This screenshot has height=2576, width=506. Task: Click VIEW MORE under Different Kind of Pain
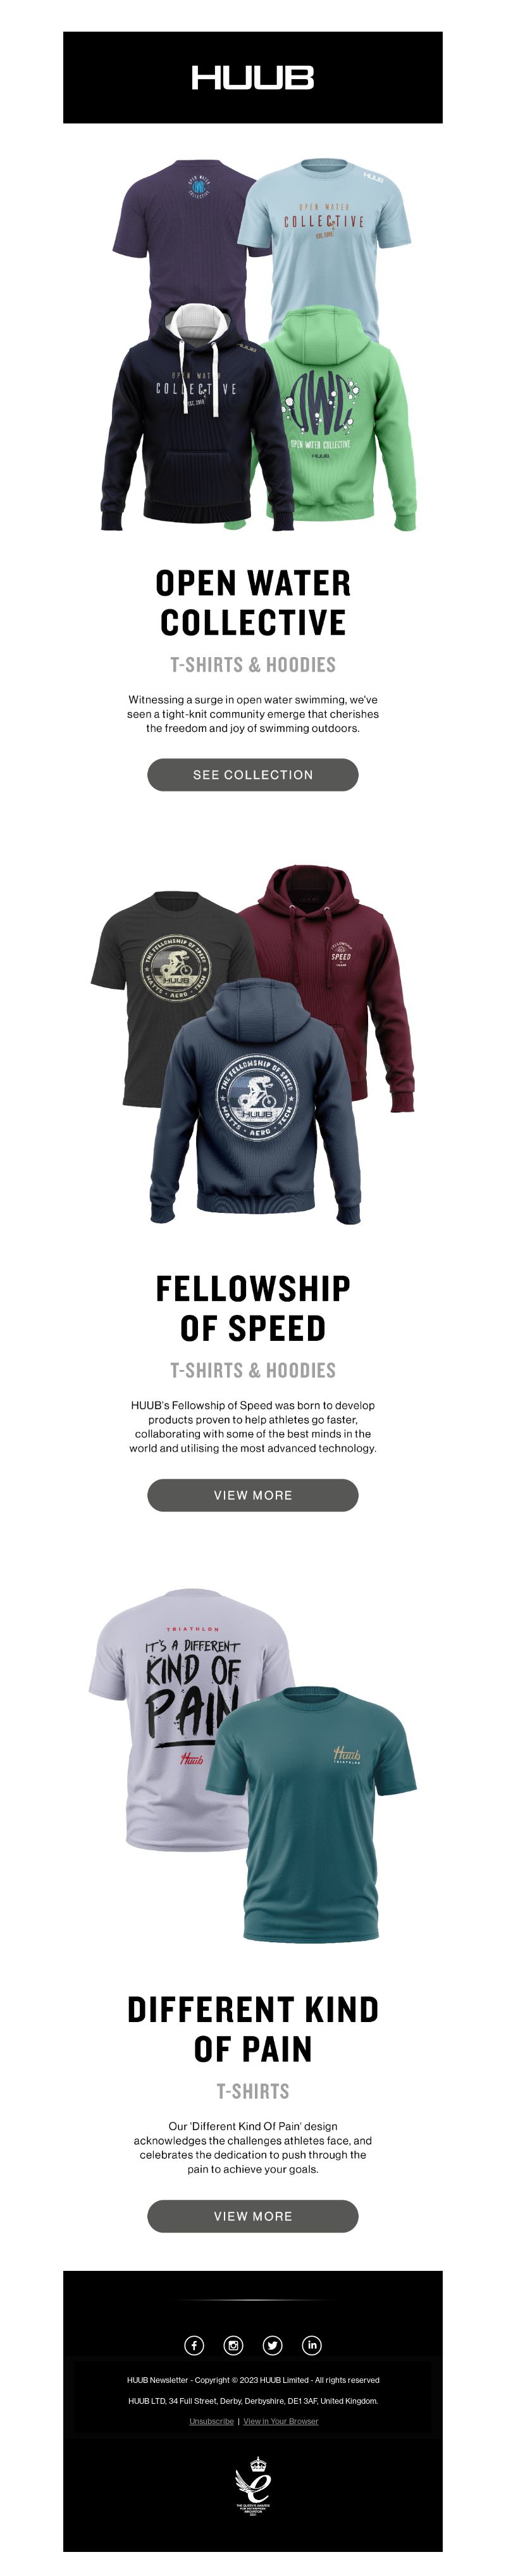click(253, 2216)
